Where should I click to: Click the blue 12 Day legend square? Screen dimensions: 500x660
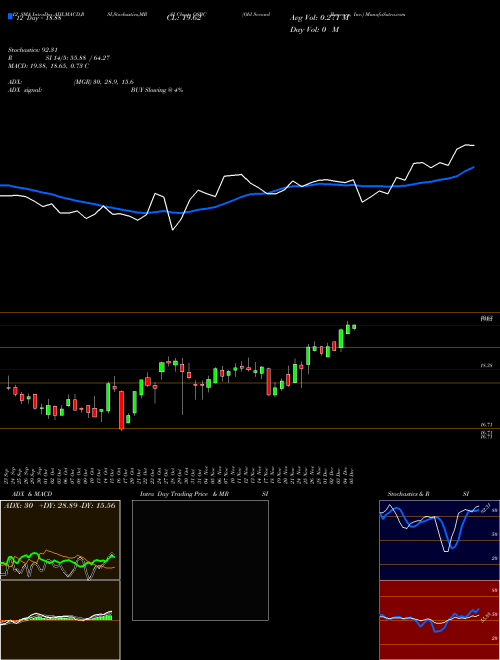pos(10,16)
